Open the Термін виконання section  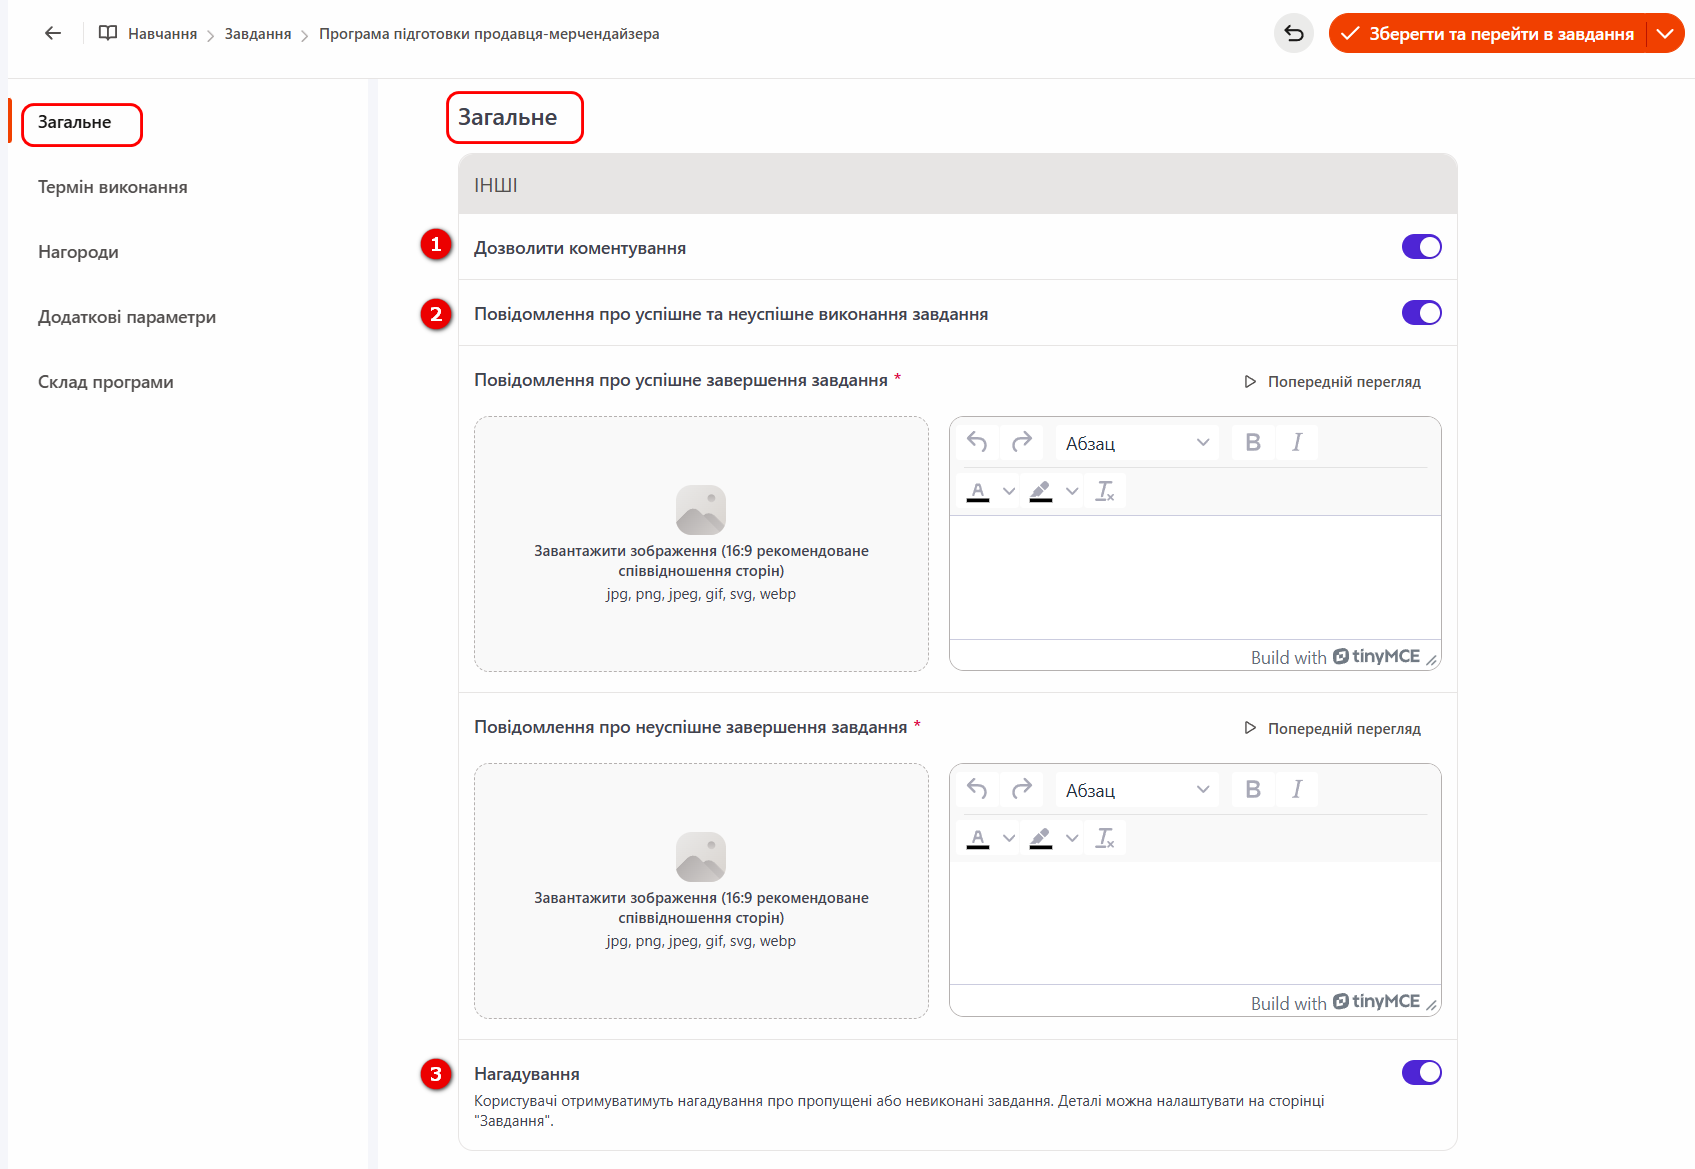[112, 187]
